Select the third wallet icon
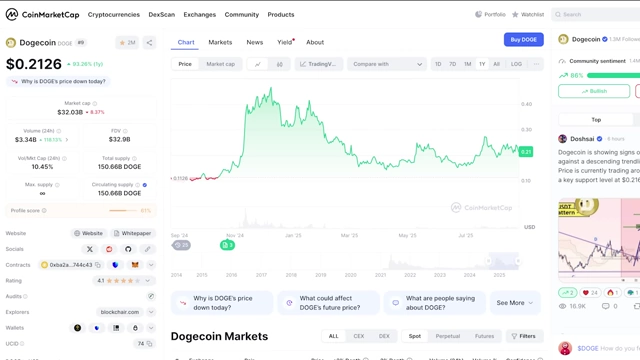The height and width of the screenshot is (360, 640). [x=116, y=328]
